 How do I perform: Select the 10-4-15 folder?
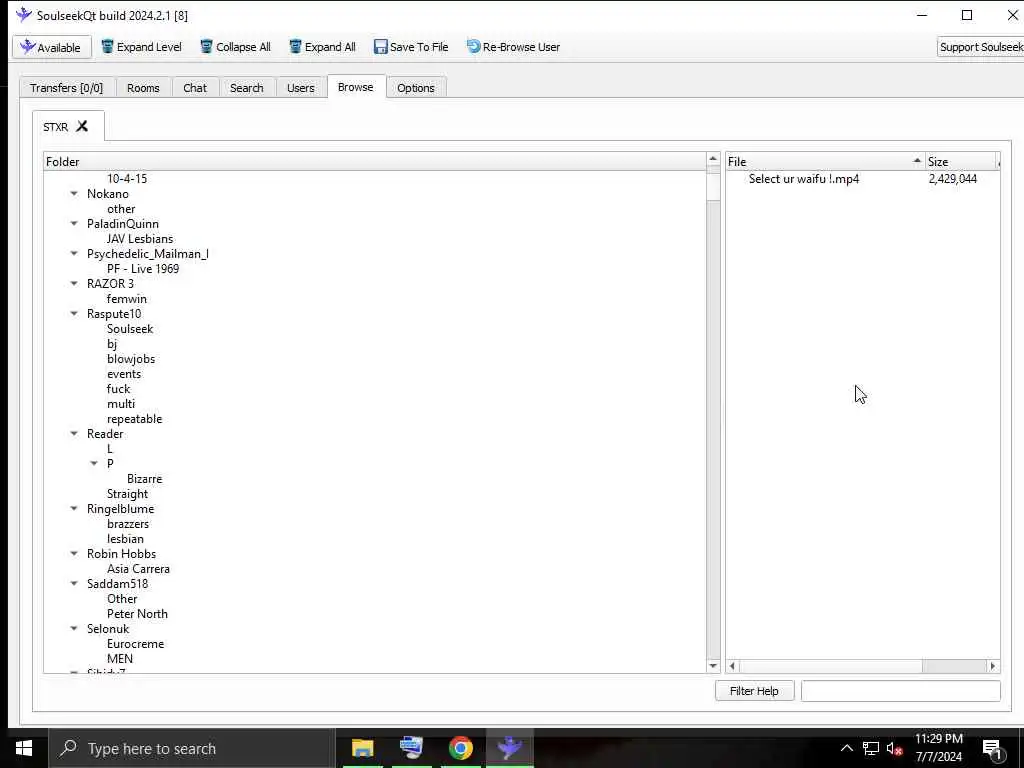click(x=127, y=179)
